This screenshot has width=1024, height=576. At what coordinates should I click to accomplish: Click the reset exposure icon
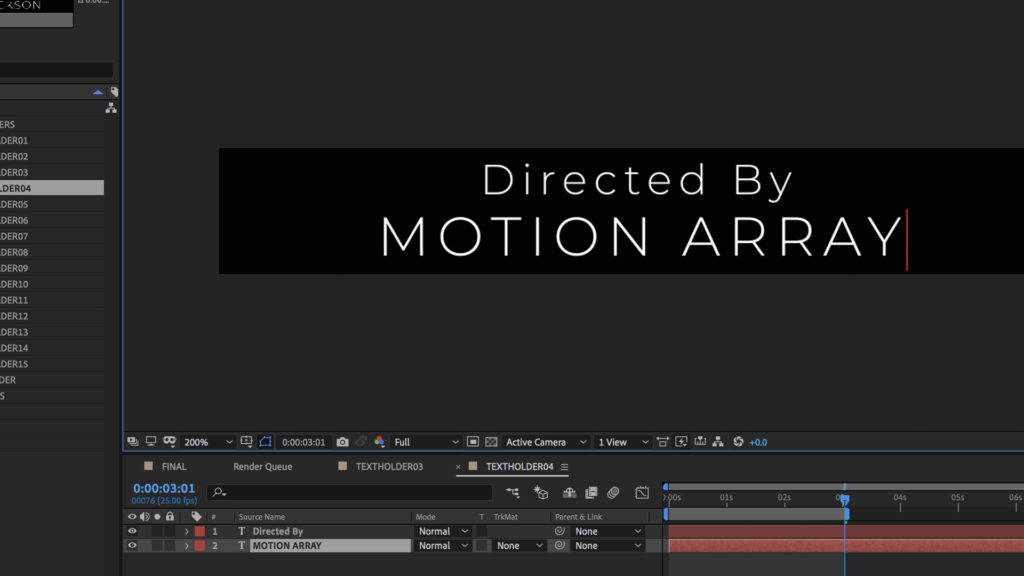(738, 442)
